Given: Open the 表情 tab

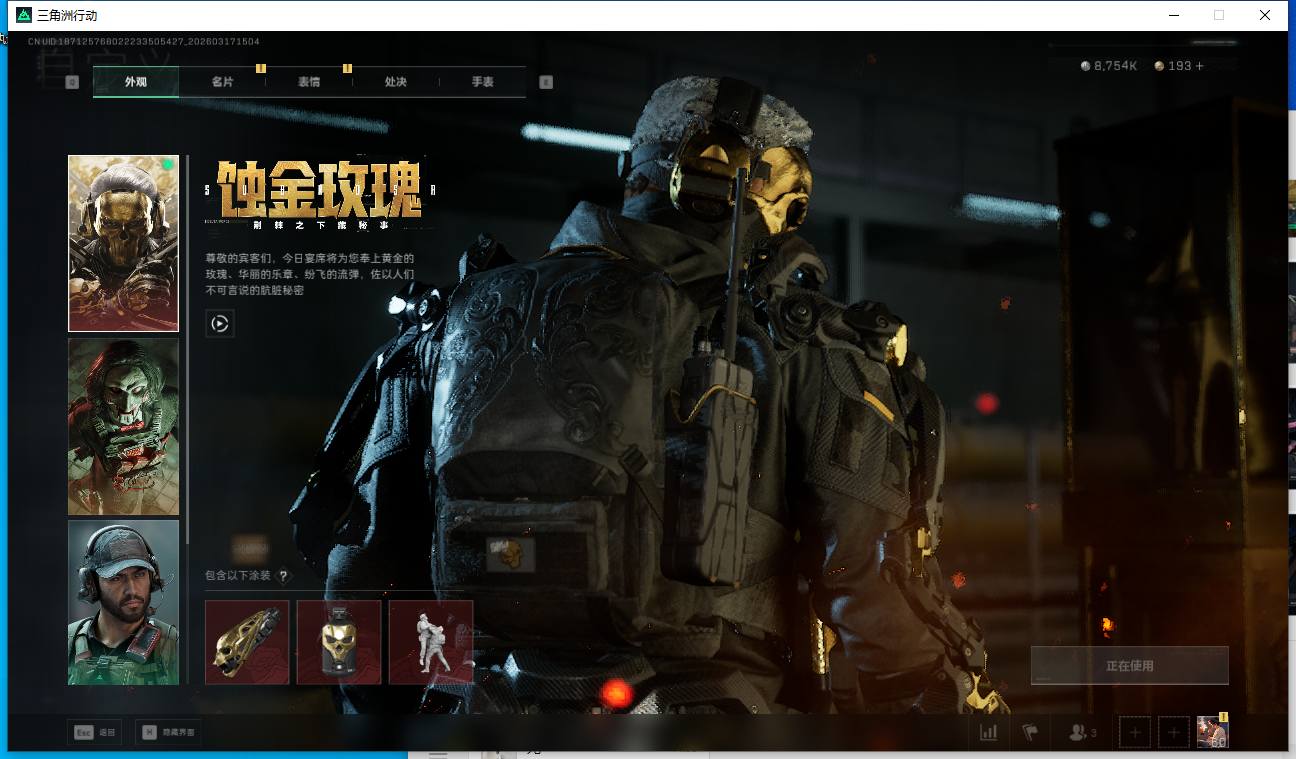Looking at the screenshot, I should pos(309,82).
